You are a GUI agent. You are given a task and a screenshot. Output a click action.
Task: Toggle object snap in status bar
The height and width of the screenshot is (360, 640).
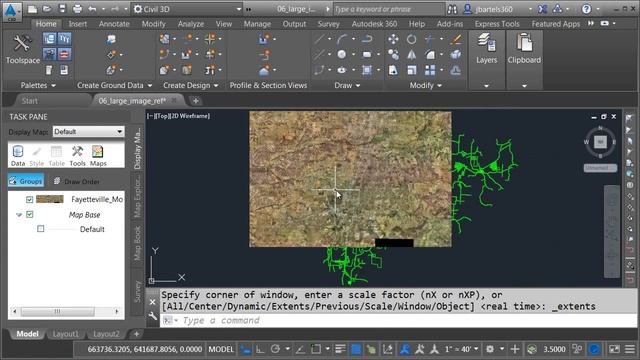click(316, 349)
